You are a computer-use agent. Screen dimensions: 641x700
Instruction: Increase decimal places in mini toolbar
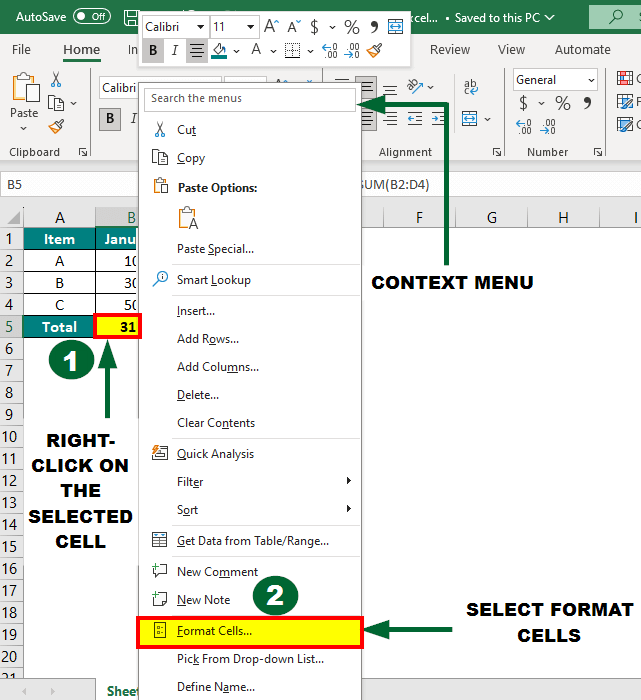click(329, 50)
